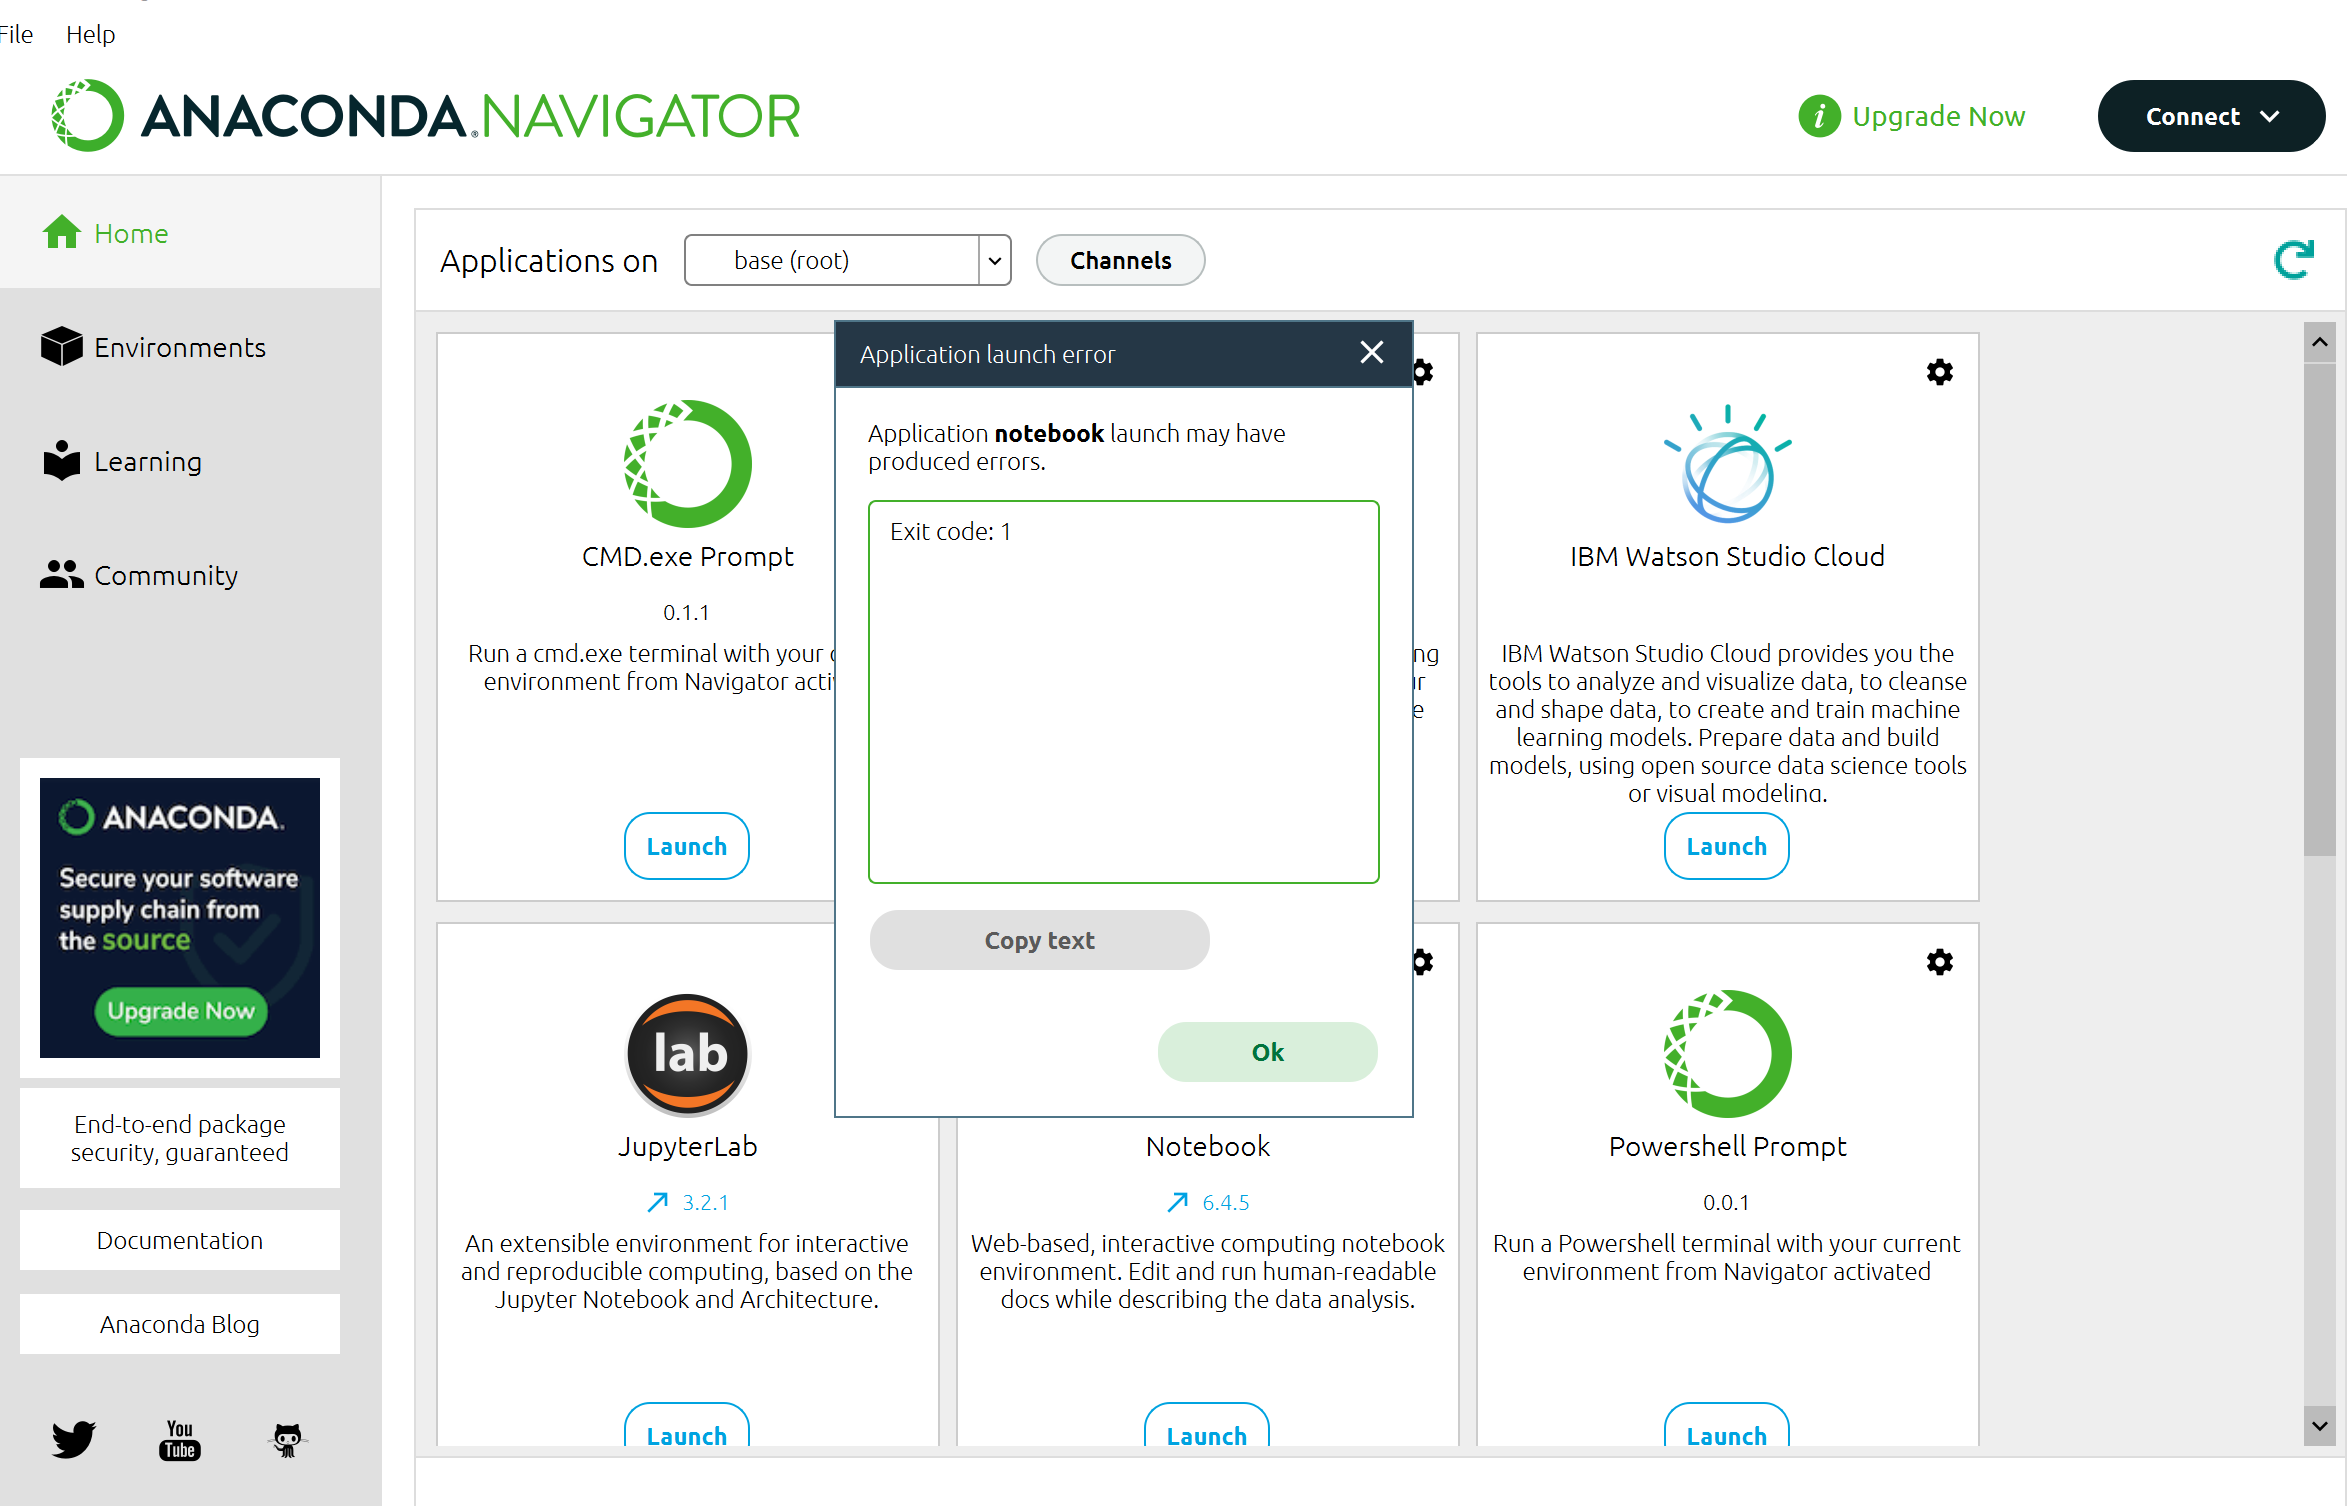This screenshot has height=1506, width=2347.
Task: Click the green Upgrade Now info icon
Action: (x=1819, y=117)
